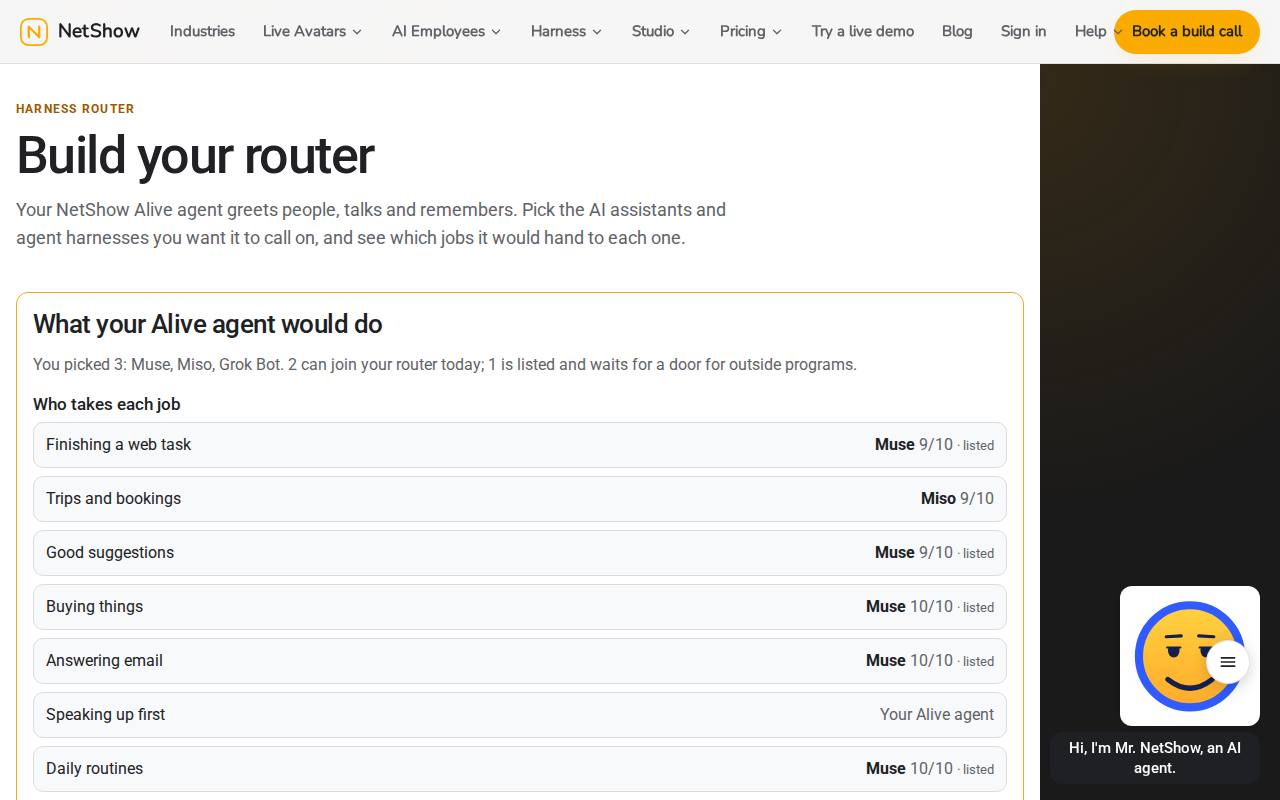Click Sign in
Image resolution: width=1280 pixels, height=800 pixels.
click(1023, 31)
